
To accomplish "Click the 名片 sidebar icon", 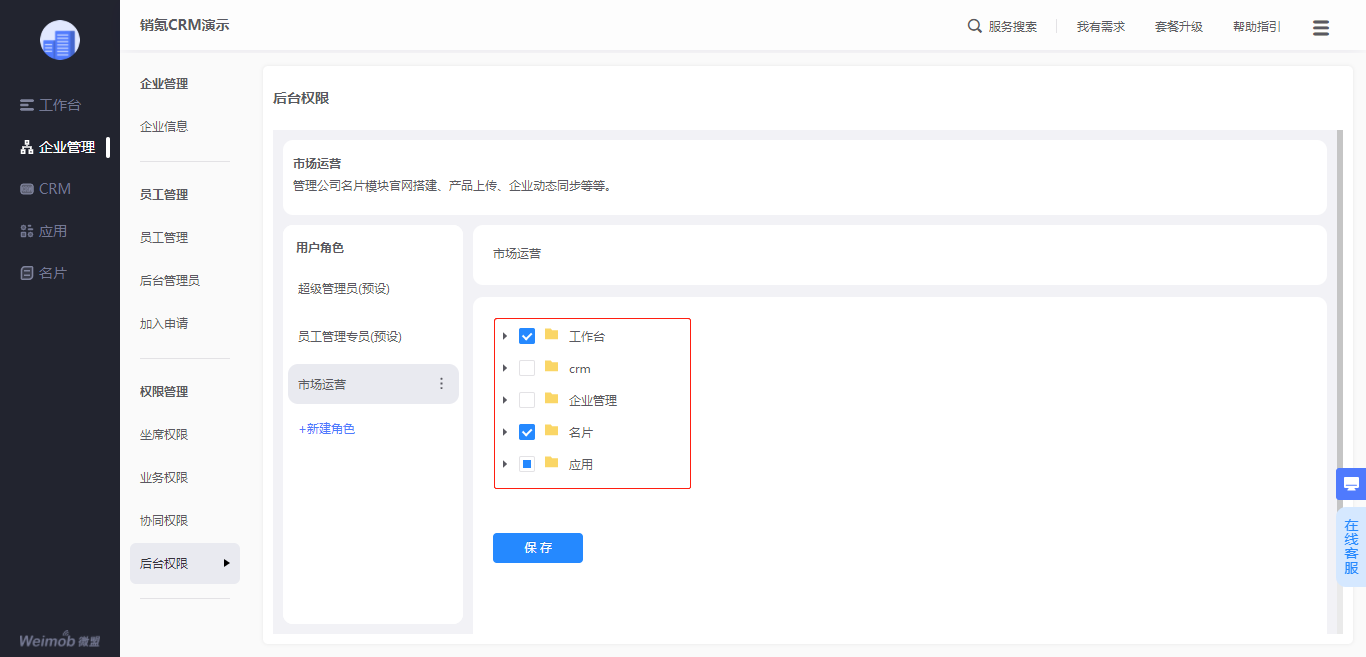I will pos(27,273).
